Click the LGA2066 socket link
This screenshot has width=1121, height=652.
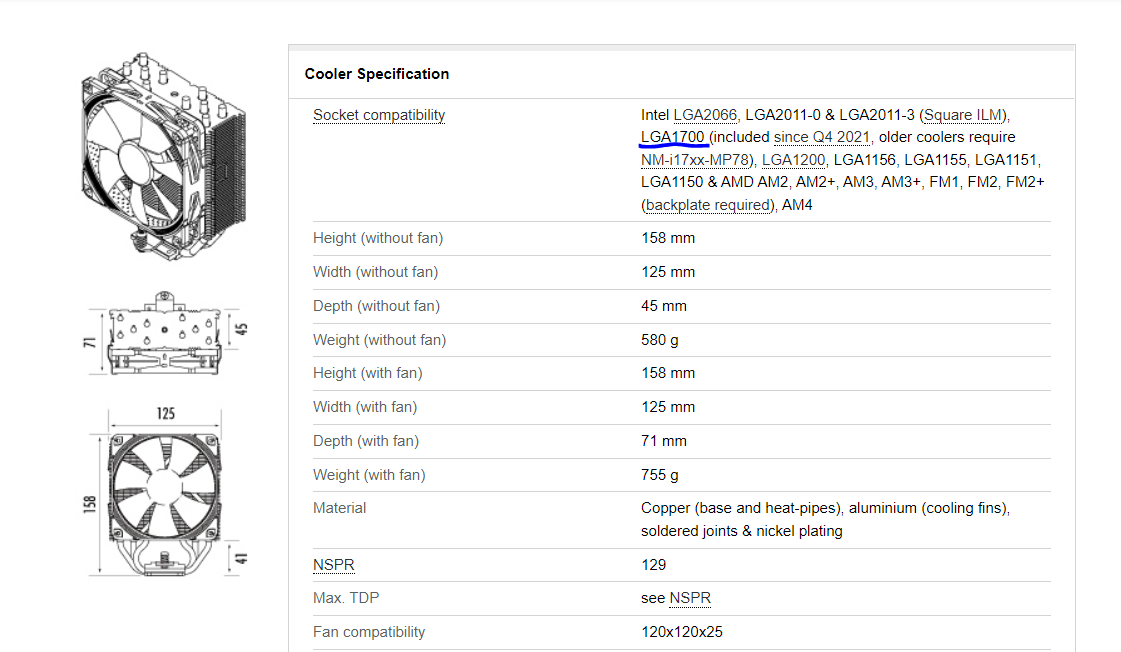tap(706, 115)
